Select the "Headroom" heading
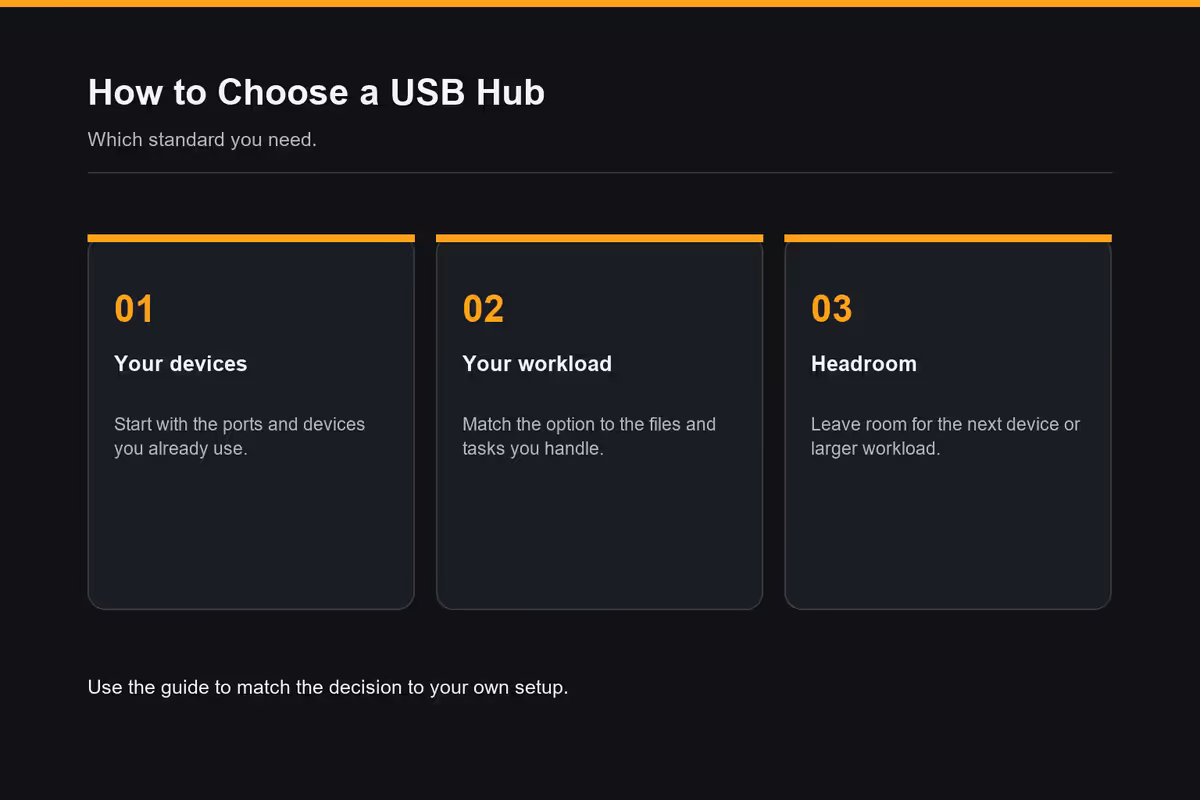 864,364
